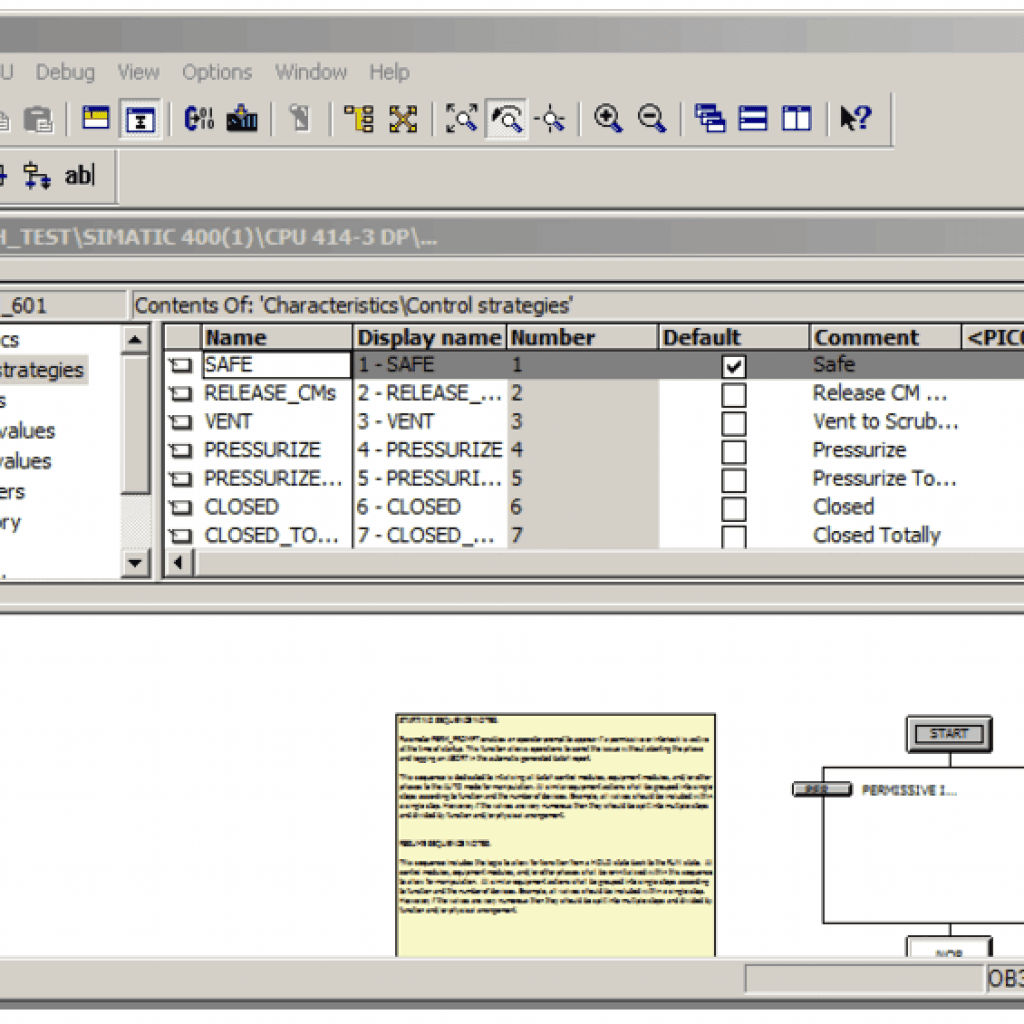
Task: Check Default for the PRESSURIZE strategy
Action: click(x=734, y=451)
